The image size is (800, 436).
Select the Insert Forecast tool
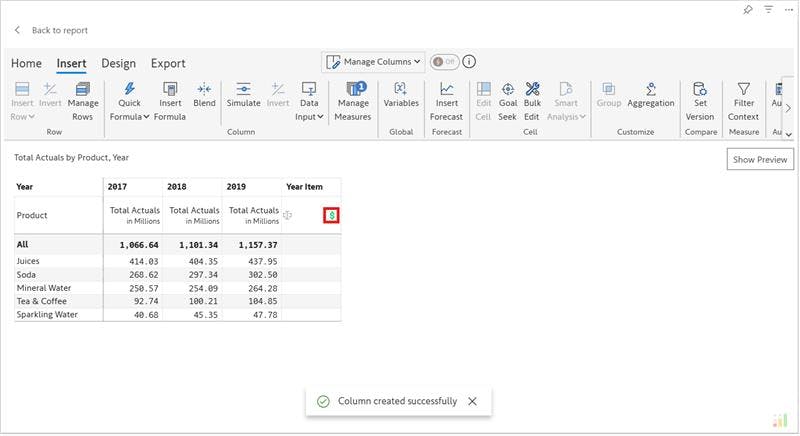point(447,91)
